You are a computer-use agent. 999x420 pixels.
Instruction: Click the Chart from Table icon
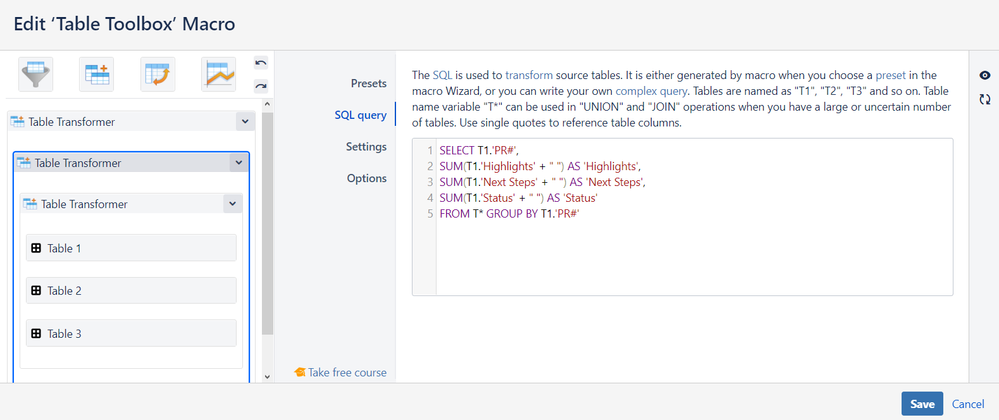pyautogui.click(x=218, y=73)
